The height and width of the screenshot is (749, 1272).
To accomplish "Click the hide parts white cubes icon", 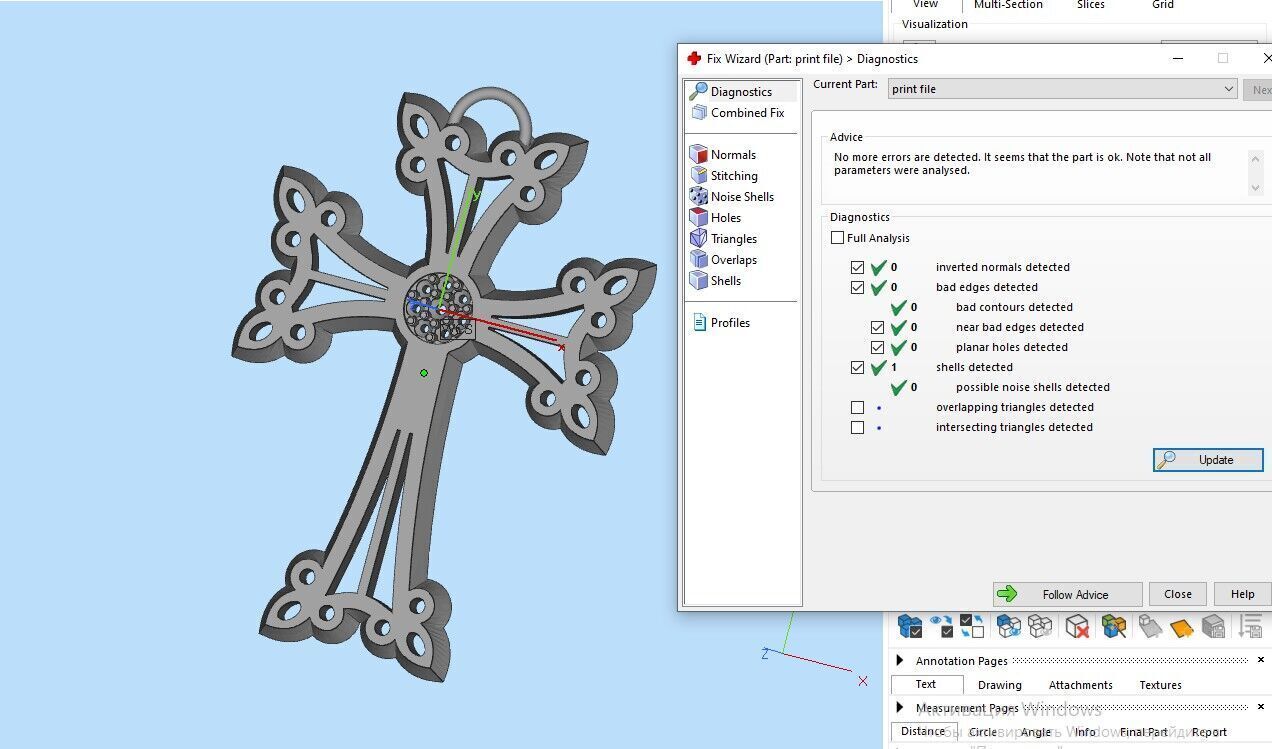I will tap(1040, 626).
